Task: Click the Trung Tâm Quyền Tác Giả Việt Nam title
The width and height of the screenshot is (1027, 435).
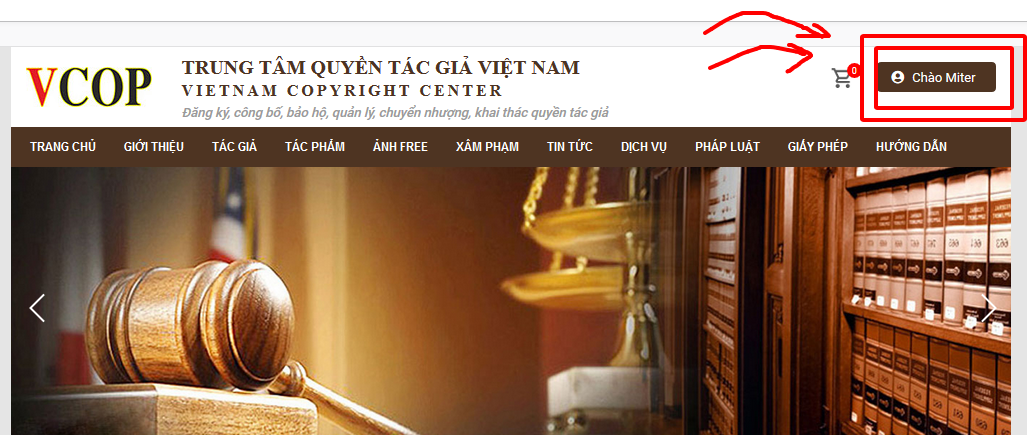Action: click(381, 67)
